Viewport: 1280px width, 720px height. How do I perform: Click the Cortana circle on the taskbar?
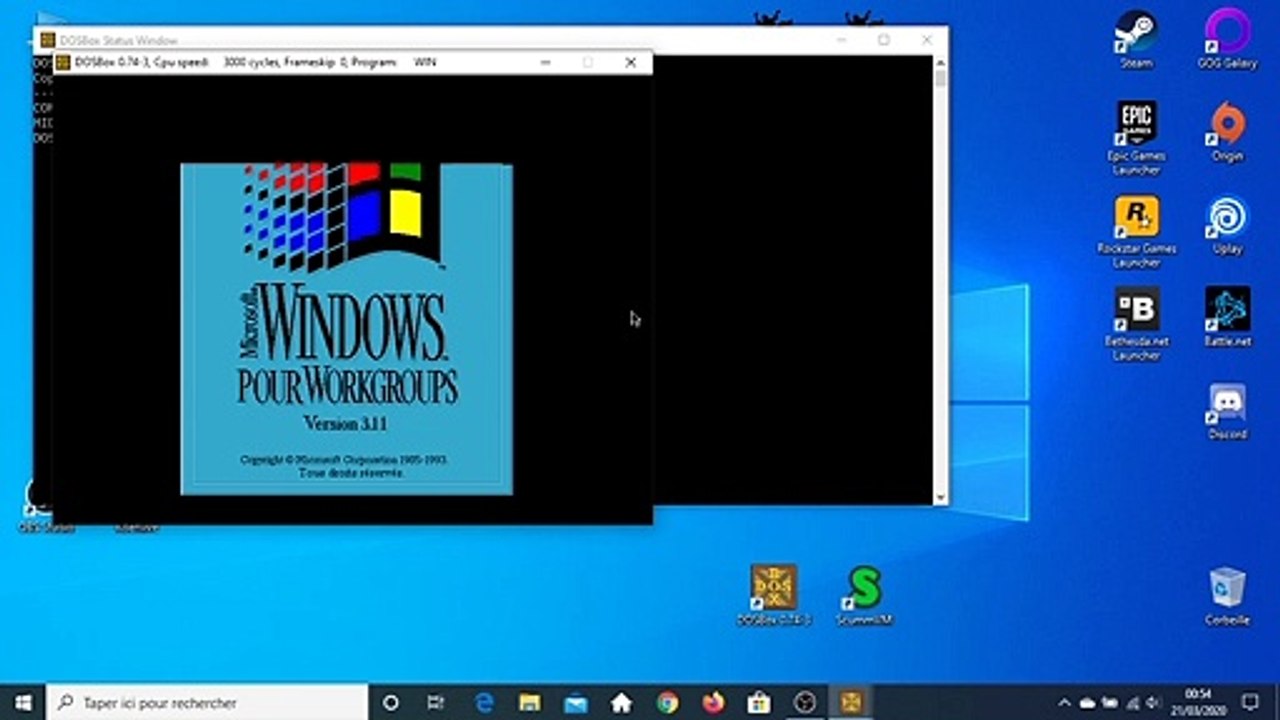(391, 702)
